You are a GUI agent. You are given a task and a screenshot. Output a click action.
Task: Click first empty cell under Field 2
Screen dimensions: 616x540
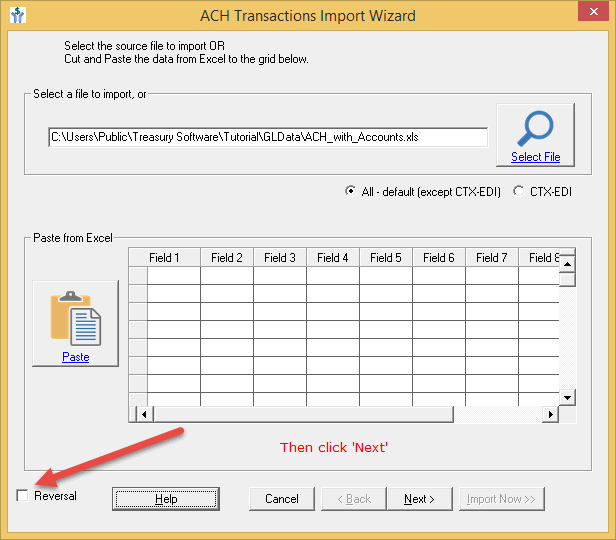[227, 277]
